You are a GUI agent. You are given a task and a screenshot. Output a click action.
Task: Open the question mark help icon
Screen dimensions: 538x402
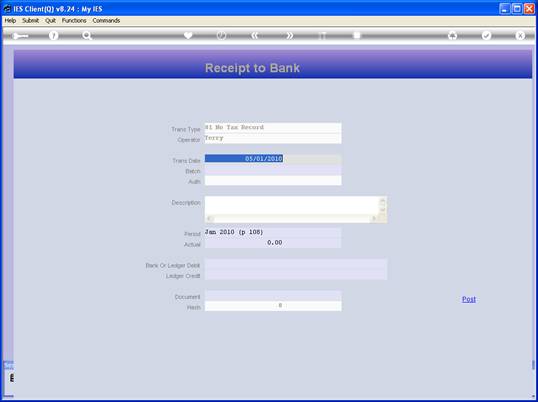tap(53, 36)
